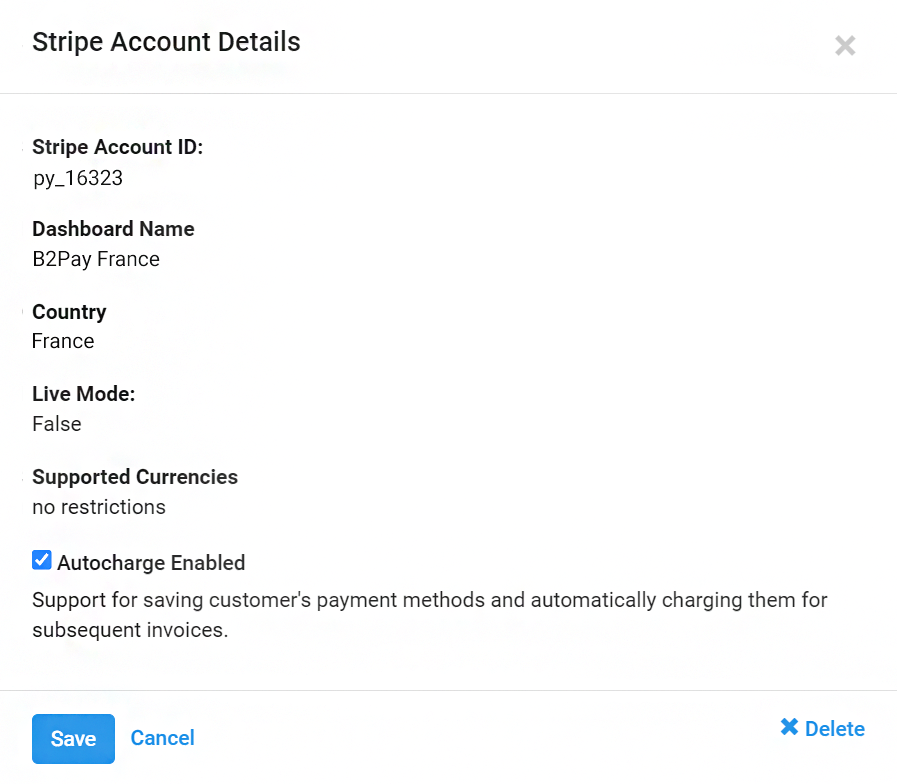Click the Dashboard Name label
The height and width of the screenshot is (784, 897).
[x=113, y=229]
